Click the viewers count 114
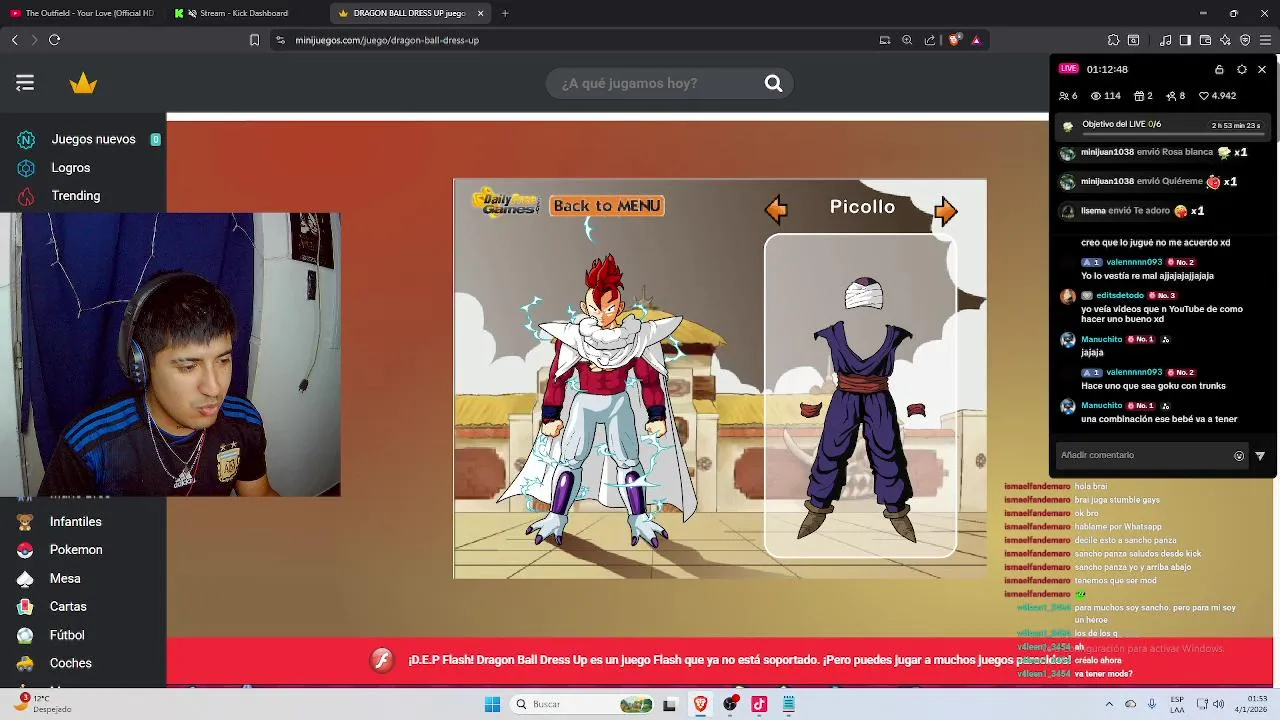This screenshot has height=720, width=1280. (1105, 96)
